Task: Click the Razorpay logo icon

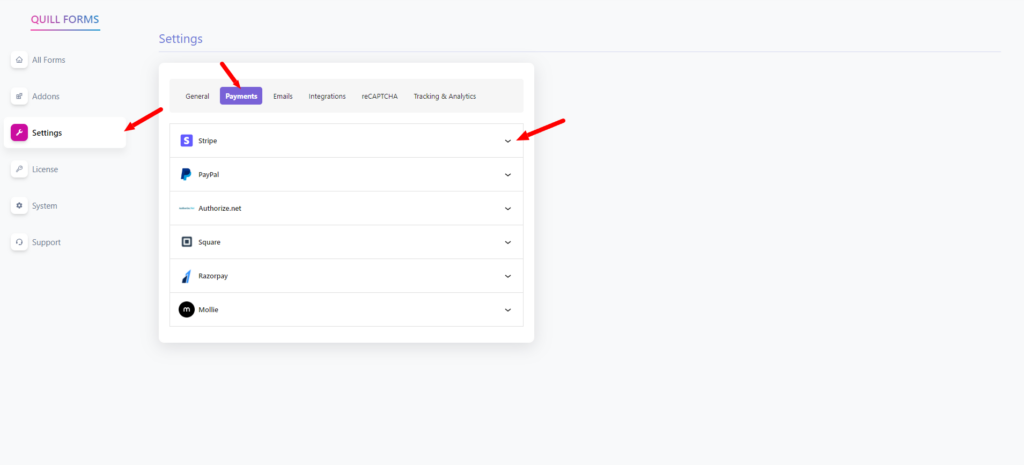Action: (186, 276)
